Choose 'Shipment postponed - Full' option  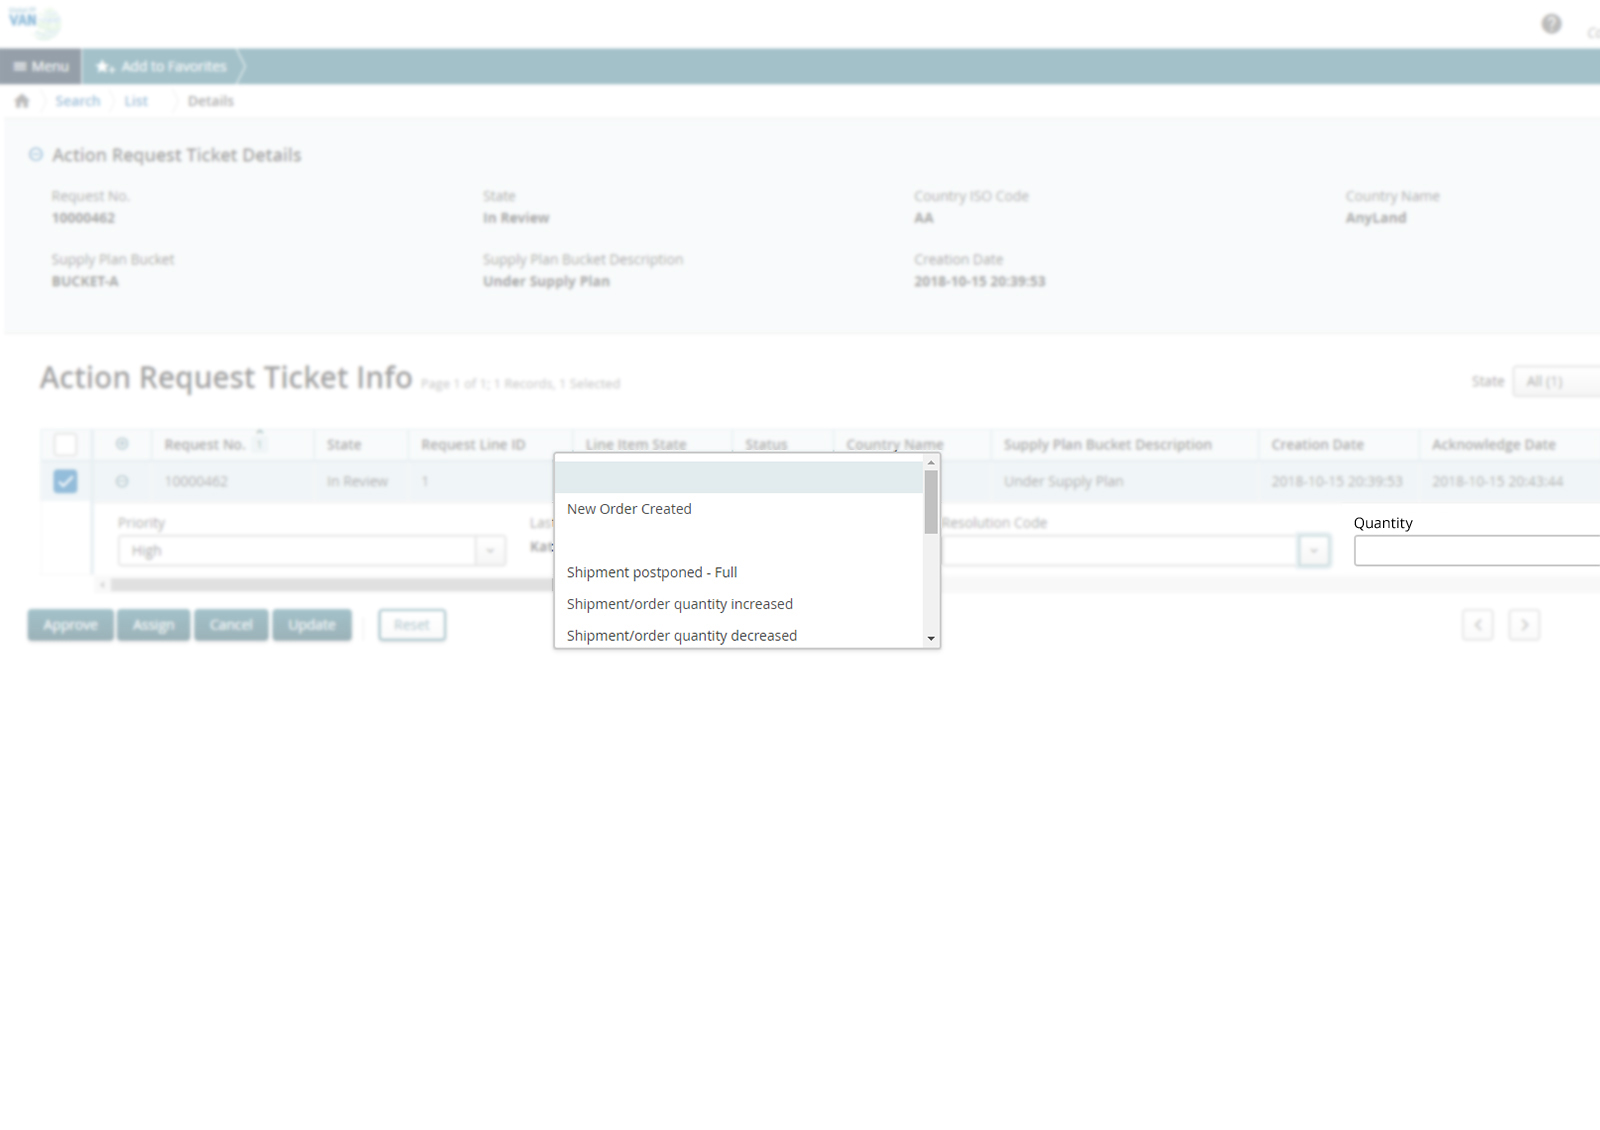coord(651,572)
